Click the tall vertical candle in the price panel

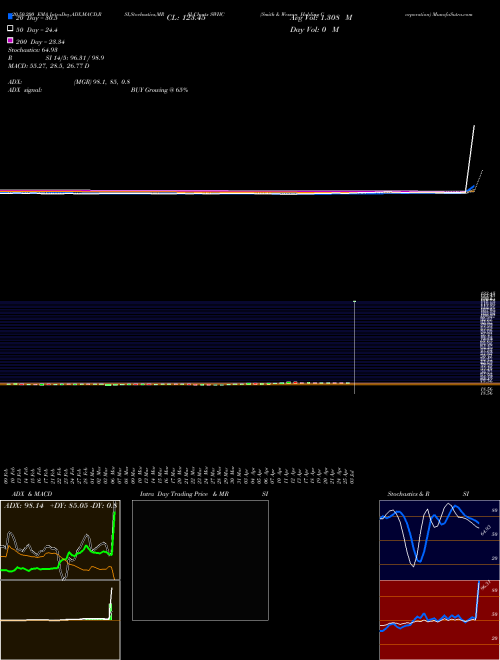pyautogui.click(x=354, y=347)
